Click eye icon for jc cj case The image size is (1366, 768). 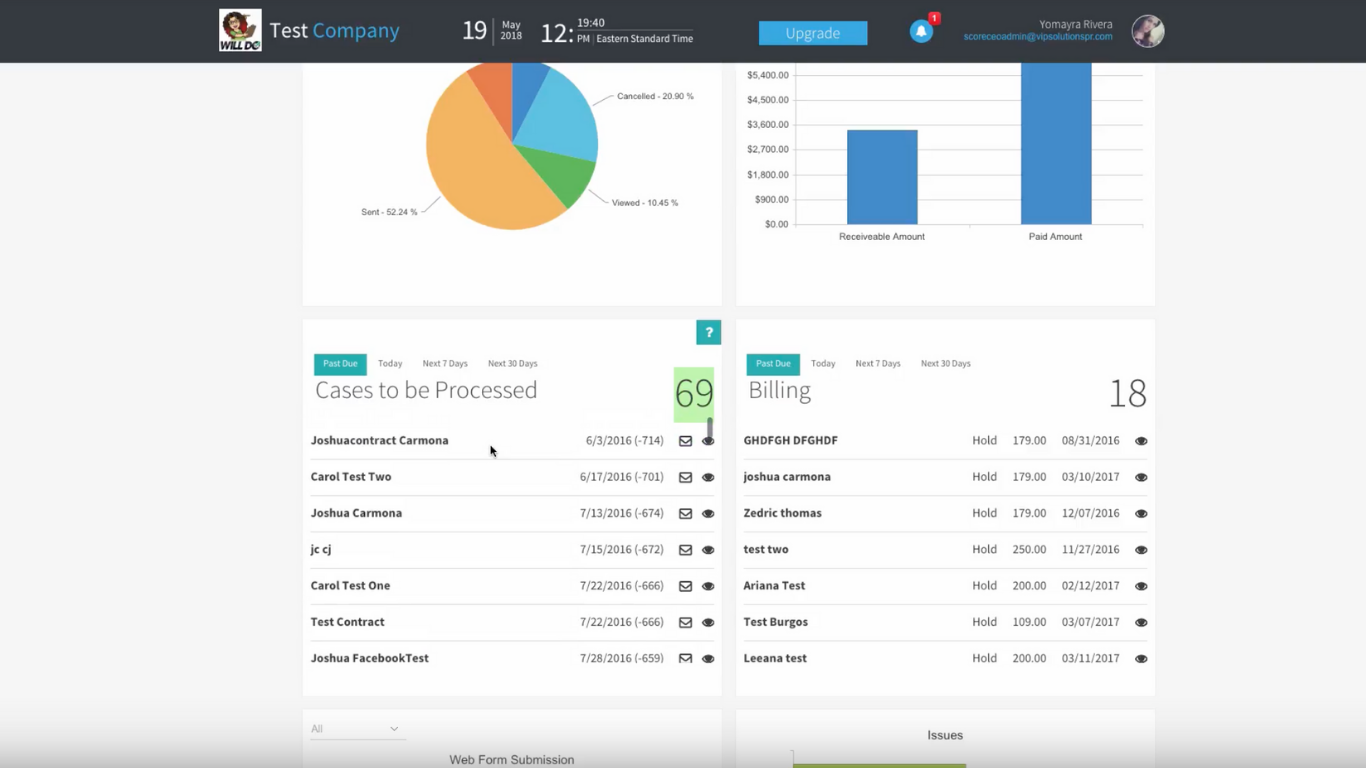(x=708, y=550)
